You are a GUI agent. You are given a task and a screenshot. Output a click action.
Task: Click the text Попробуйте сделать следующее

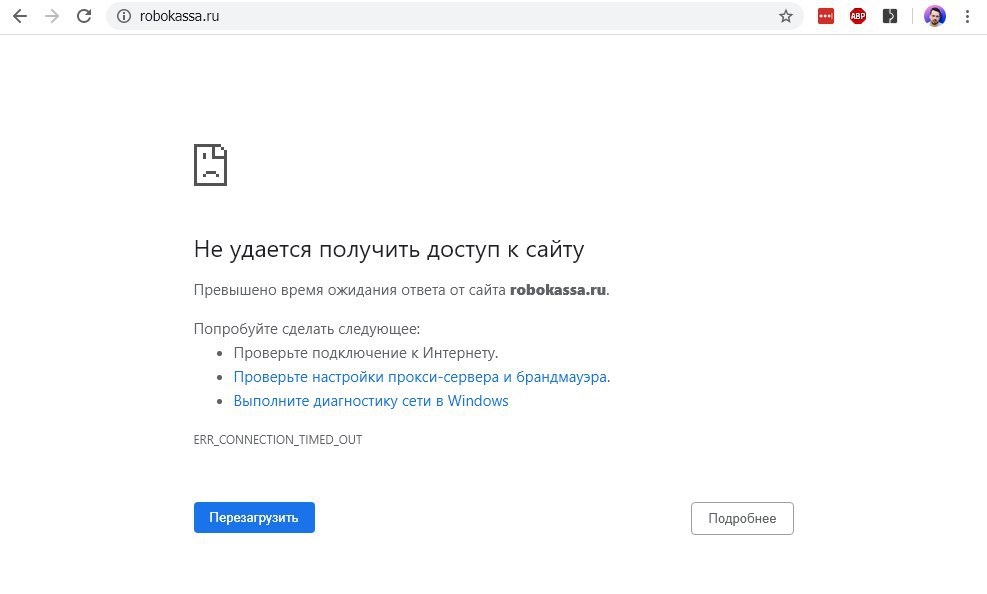point(307,329)
